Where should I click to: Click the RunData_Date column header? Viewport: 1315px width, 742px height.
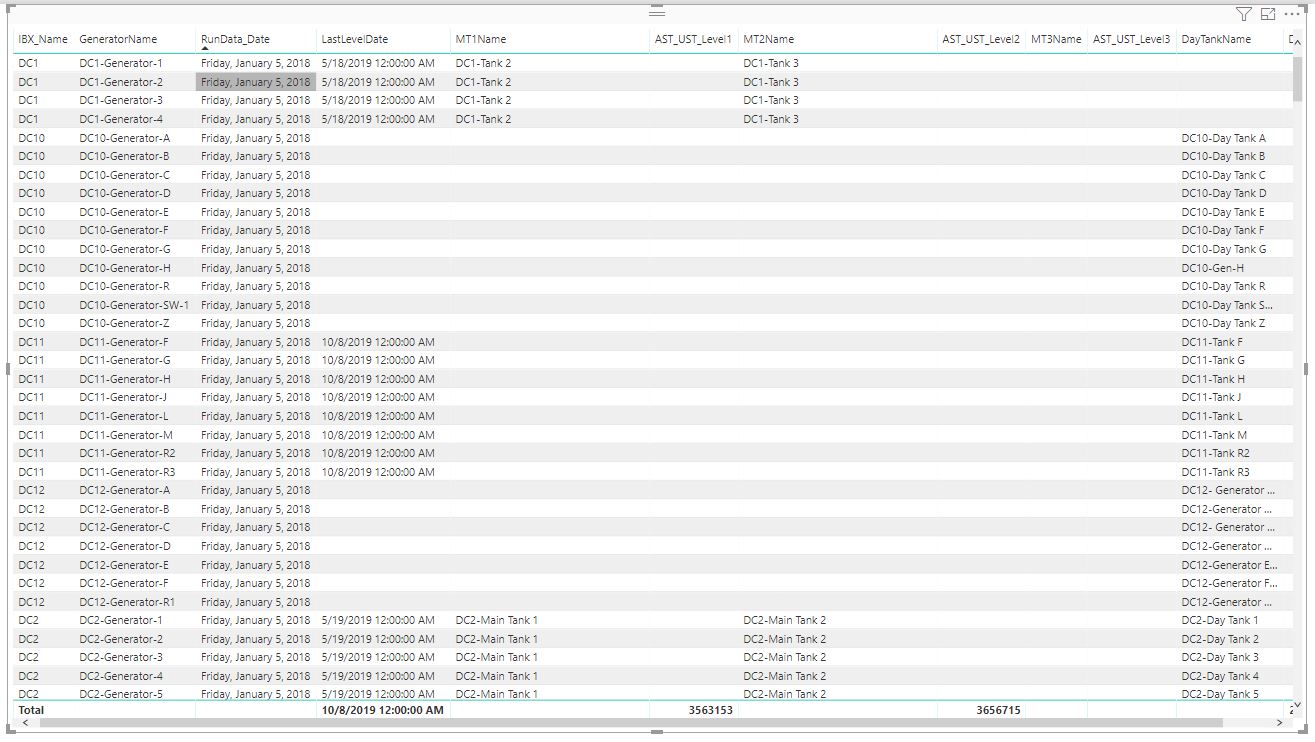click(x=235, y=39)
